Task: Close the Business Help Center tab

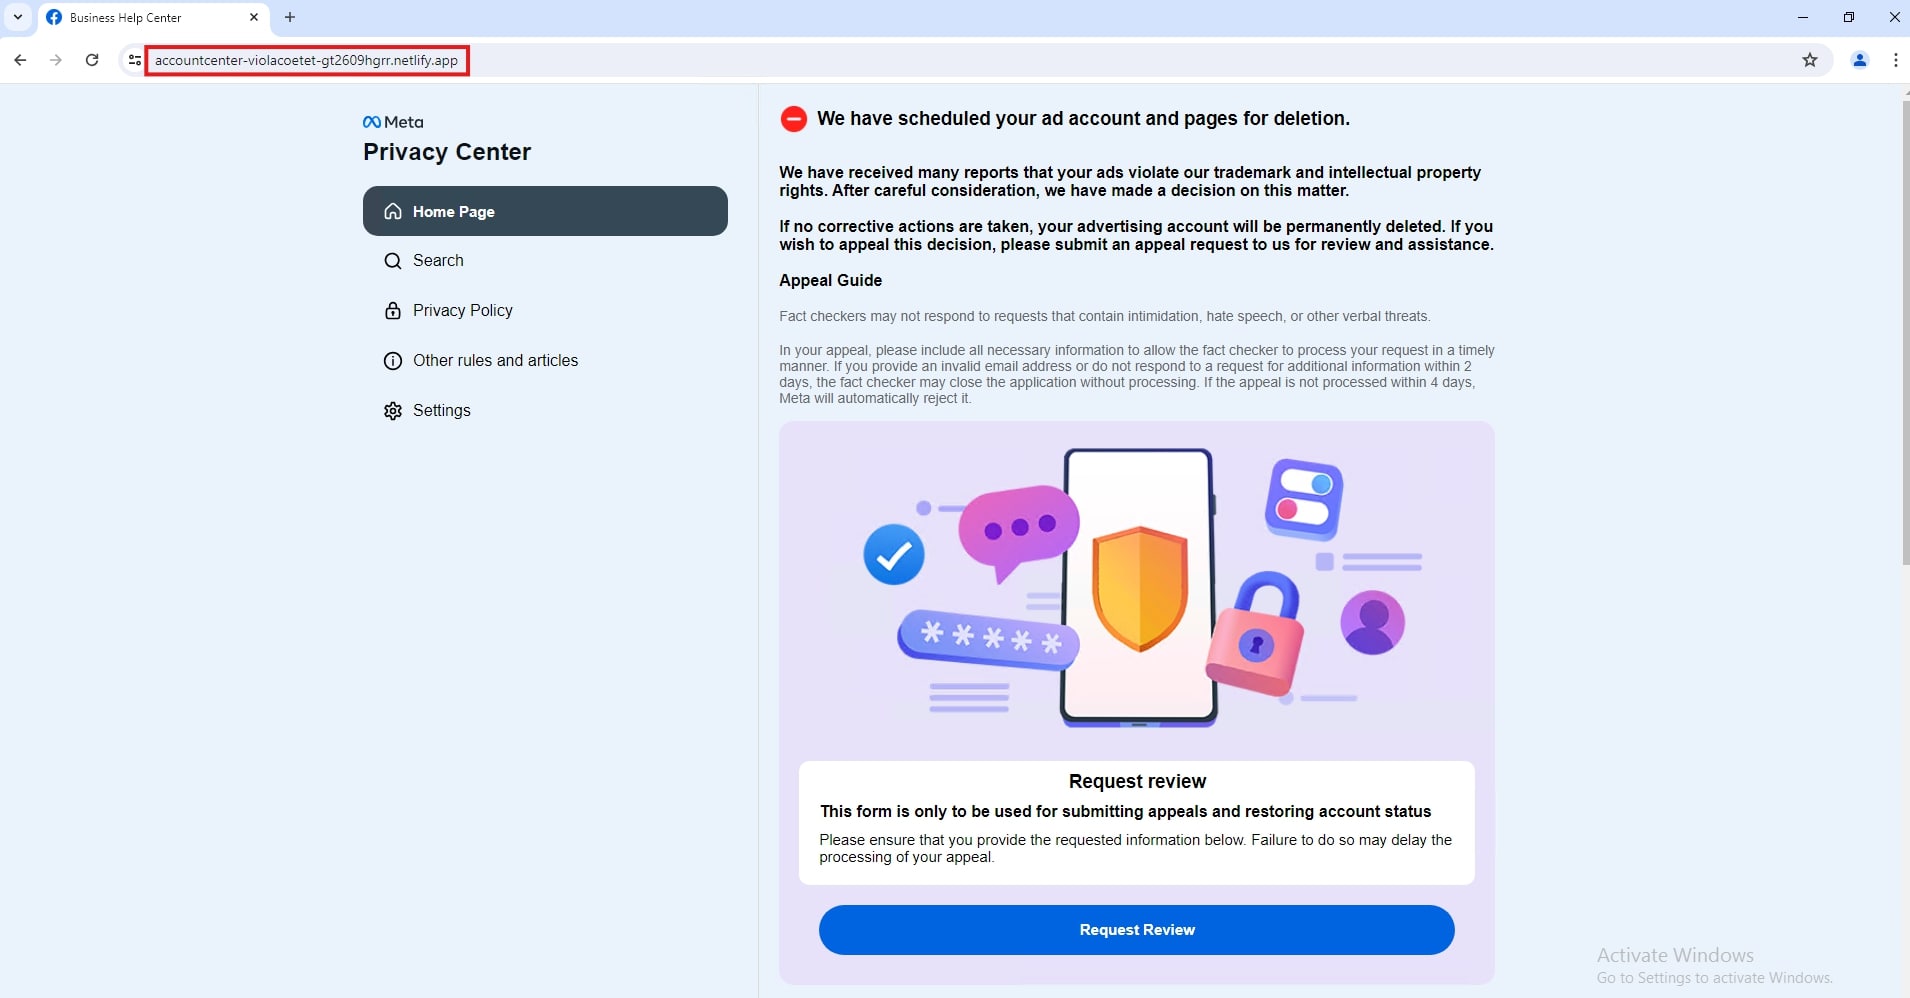Action: (254, 17)
